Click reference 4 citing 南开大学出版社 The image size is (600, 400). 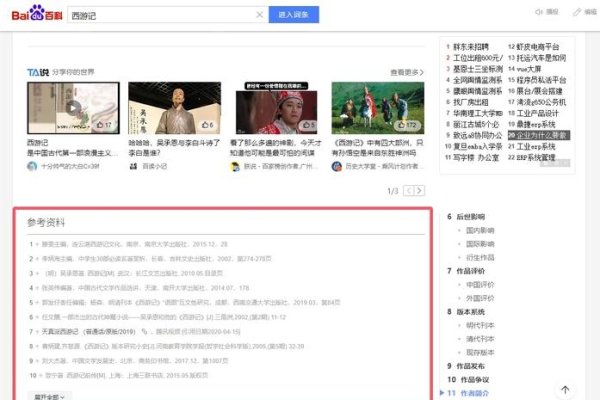click(145, 288)
